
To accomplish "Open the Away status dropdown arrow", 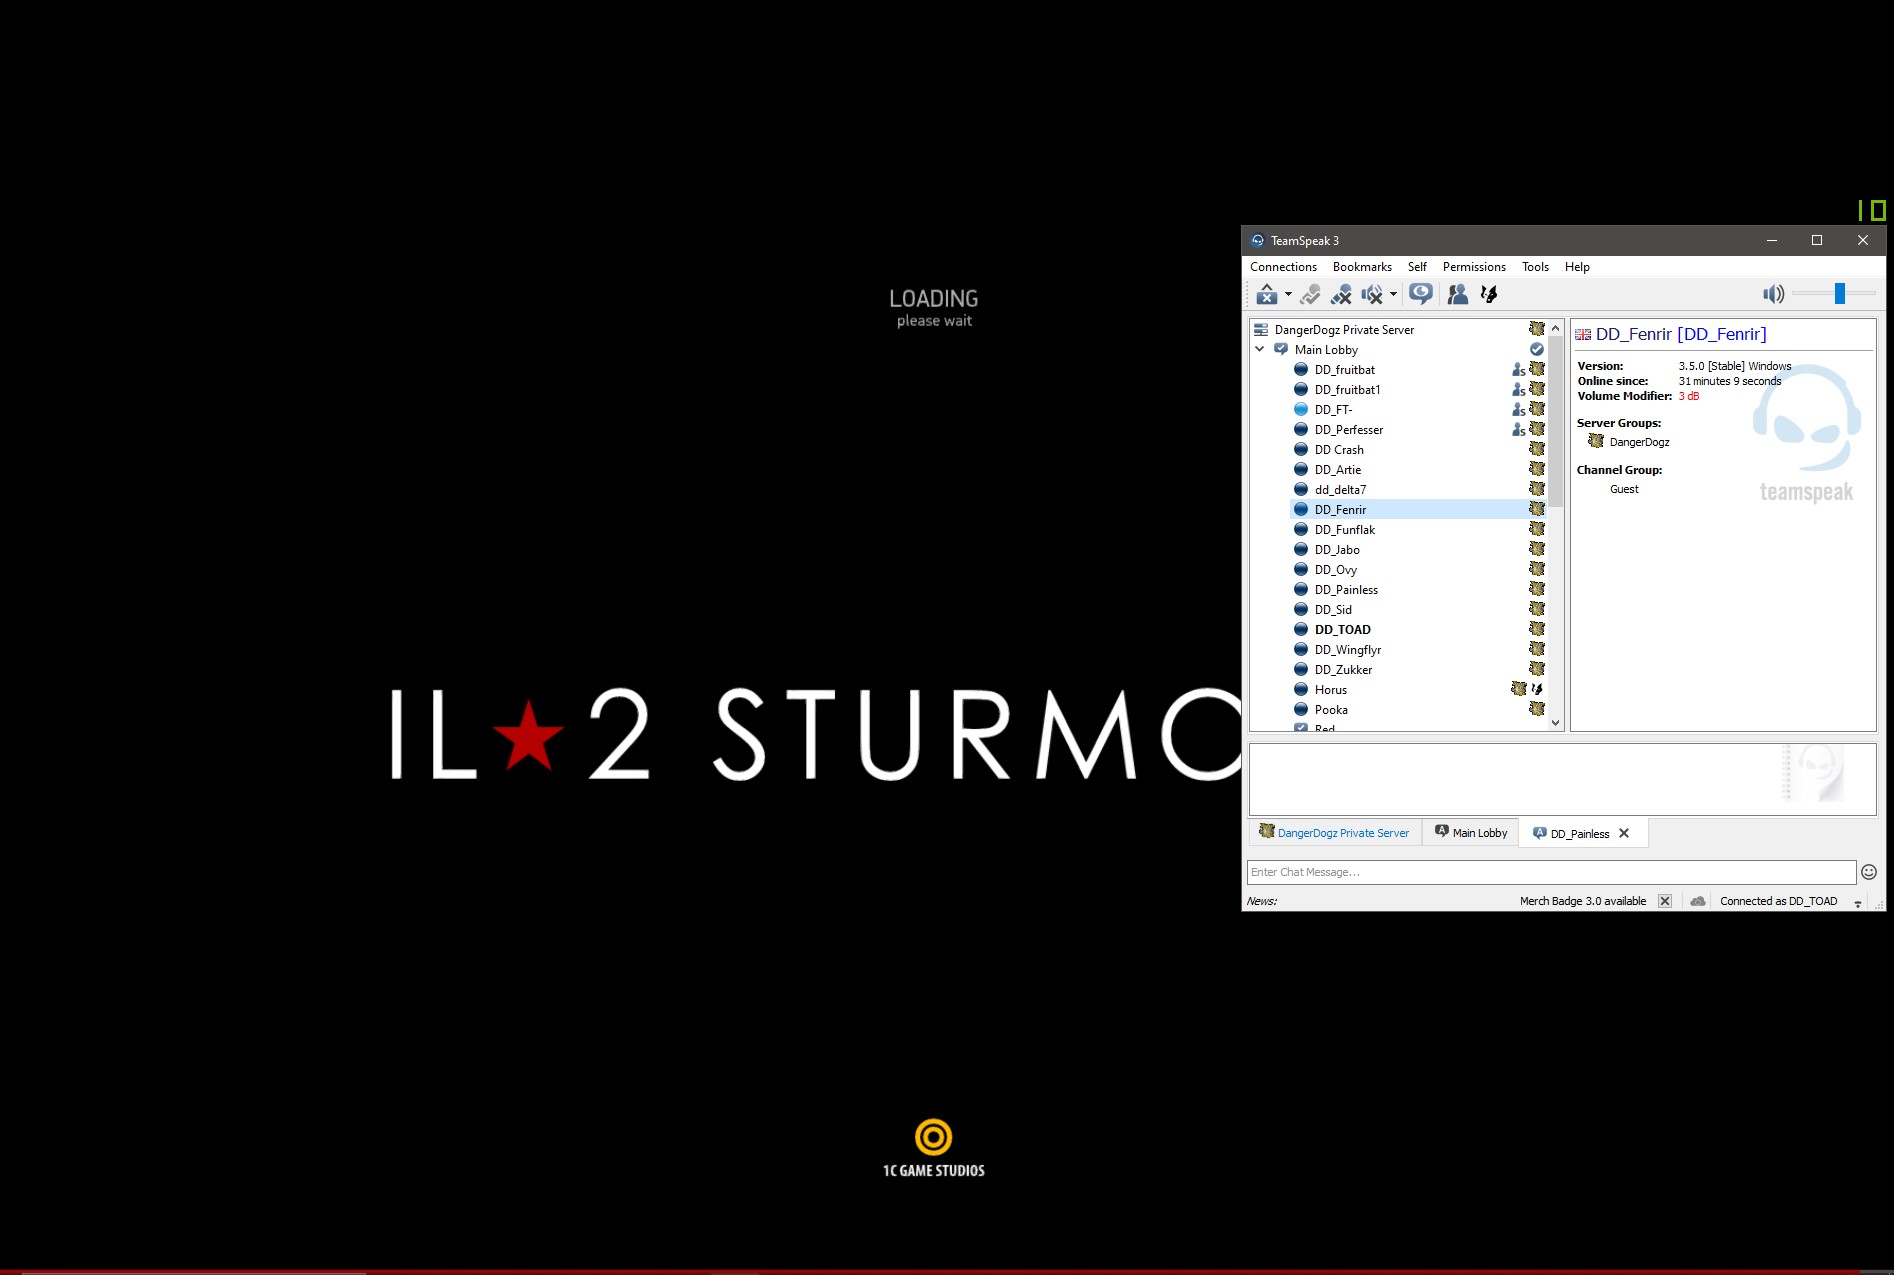I will tap(1288, 295).
